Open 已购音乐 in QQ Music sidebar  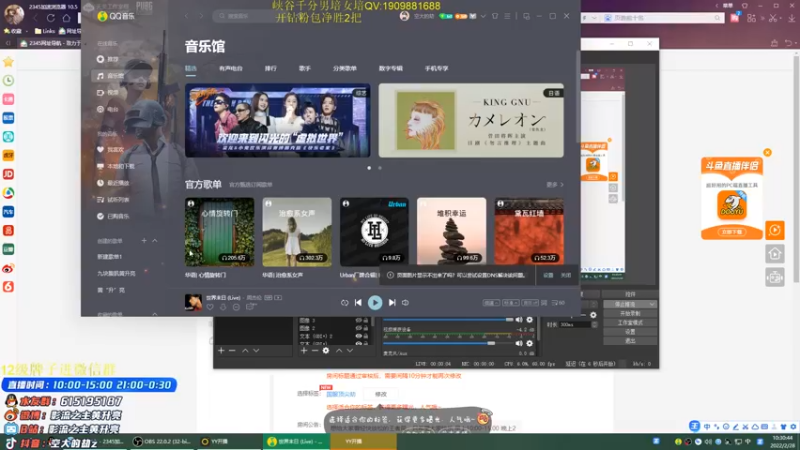pos(113,216)
